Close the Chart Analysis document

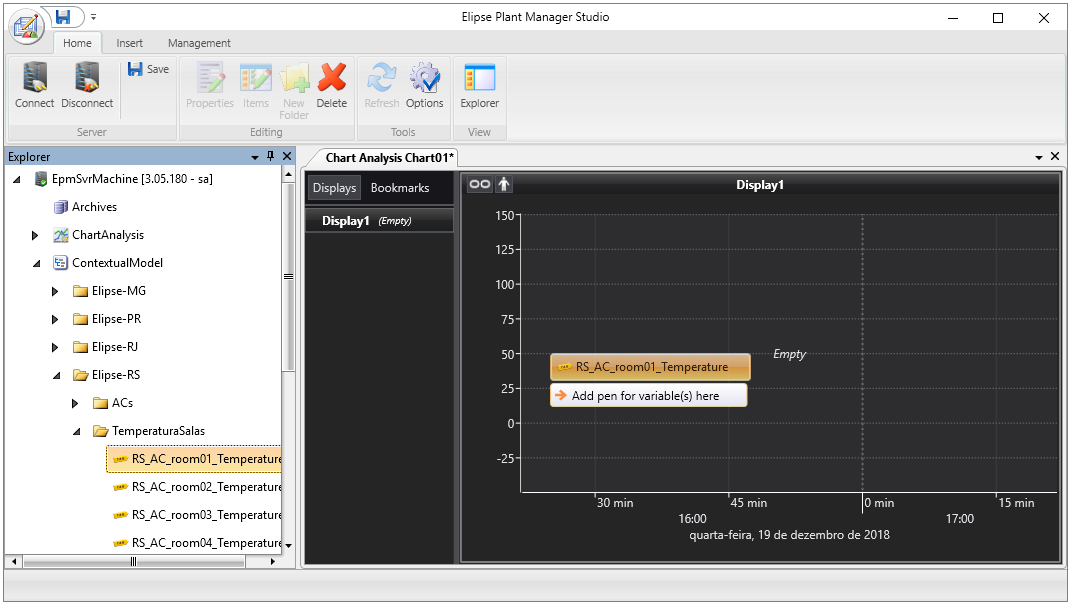(1055, 156)
